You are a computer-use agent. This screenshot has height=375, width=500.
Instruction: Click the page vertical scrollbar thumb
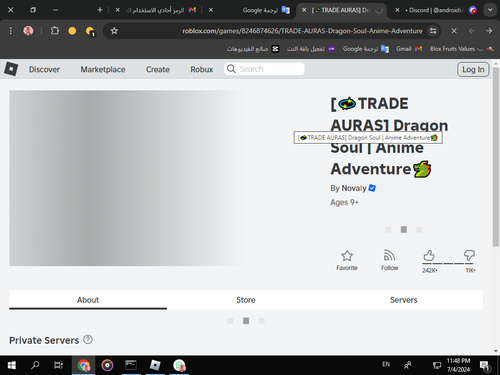point(496,157)
